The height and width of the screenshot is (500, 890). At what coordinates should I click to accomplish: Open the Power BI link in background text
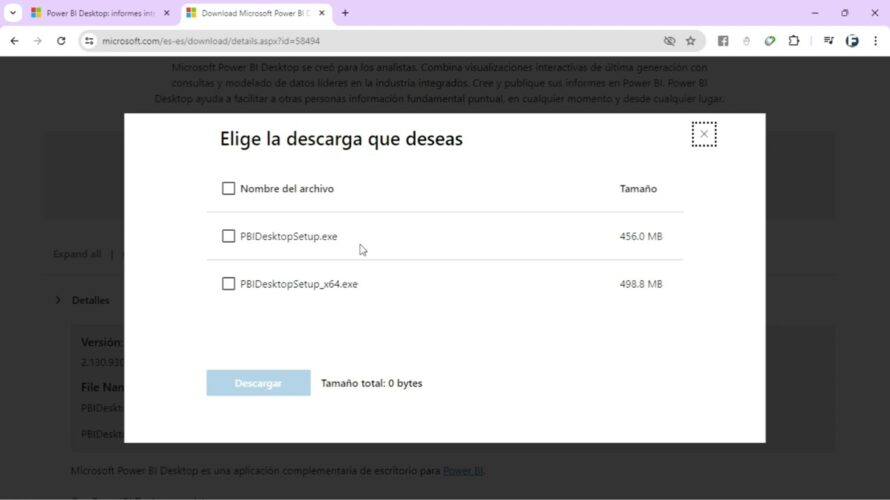(463, 470)
